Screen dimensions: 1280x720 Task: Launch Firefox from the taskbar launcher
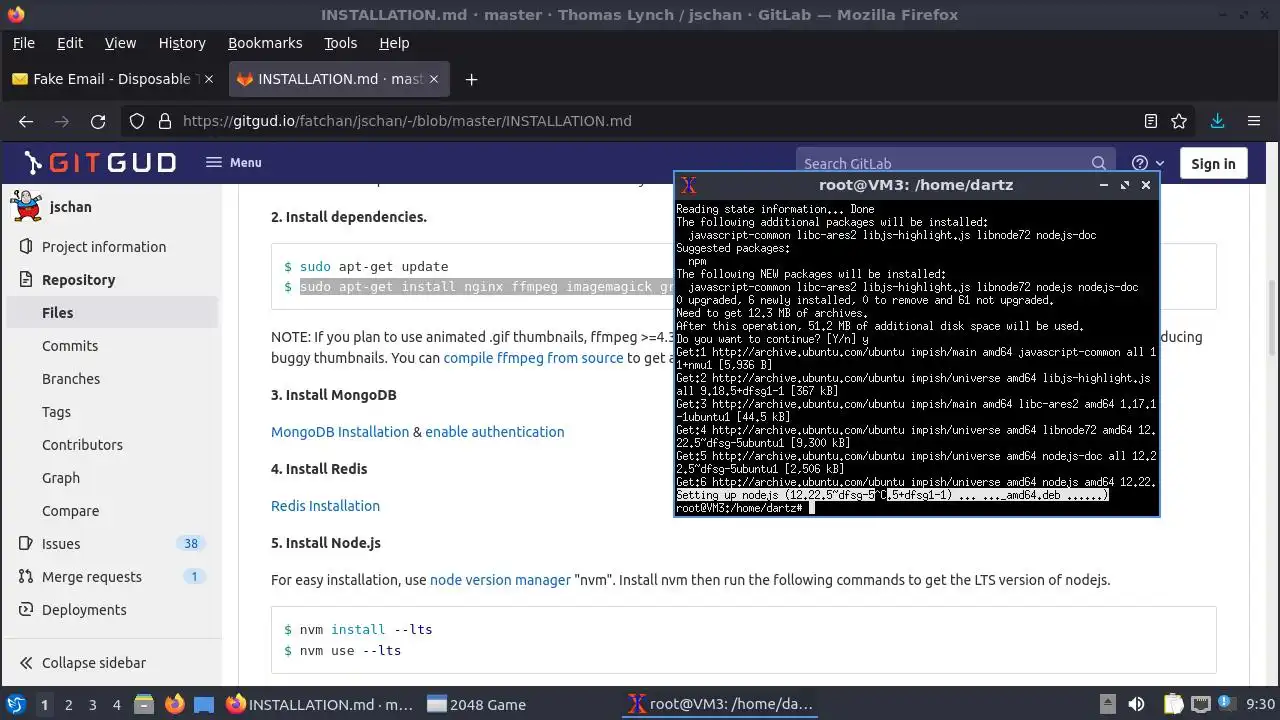pos(175,704)
